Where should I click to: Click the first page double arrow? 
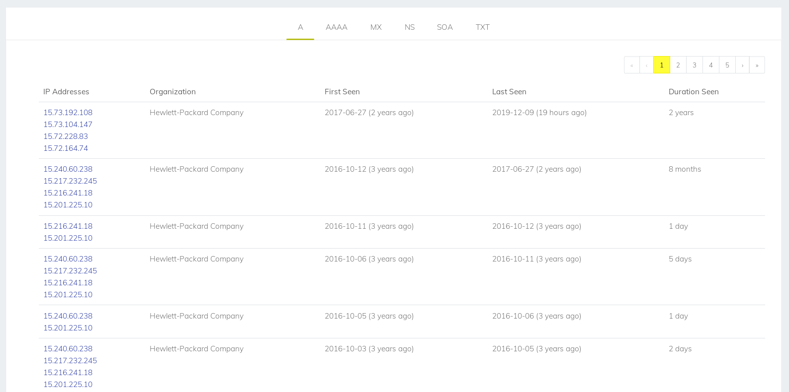pos(632,65)
